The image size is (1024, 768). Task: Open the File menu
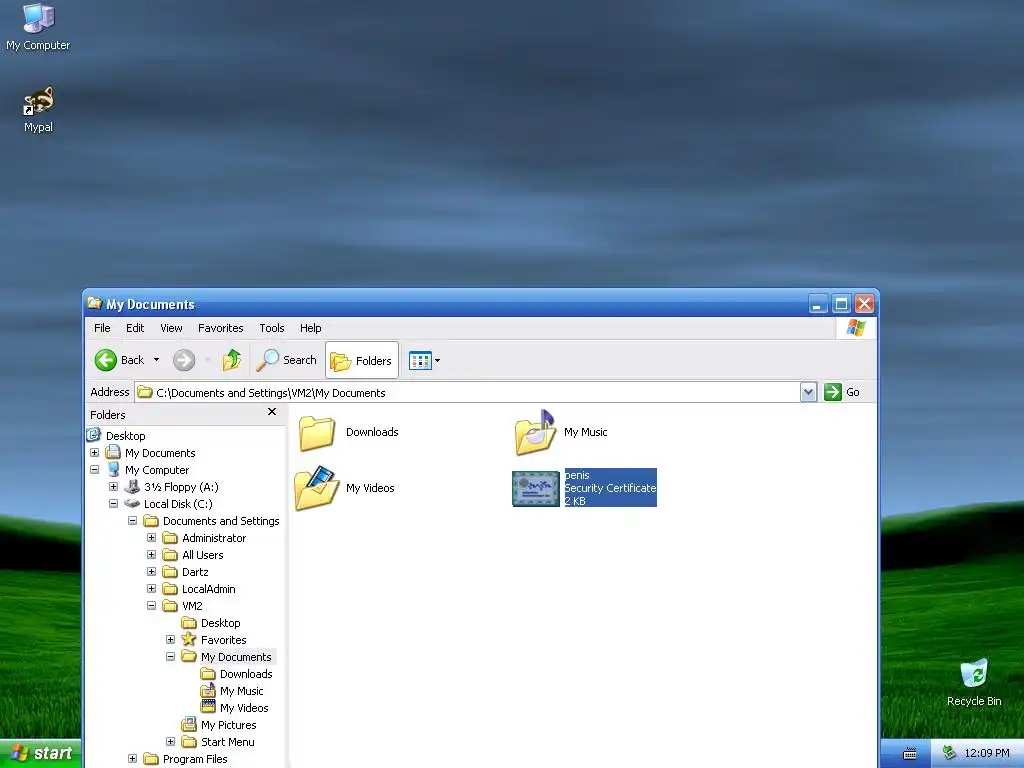click(x=103, y=328)
